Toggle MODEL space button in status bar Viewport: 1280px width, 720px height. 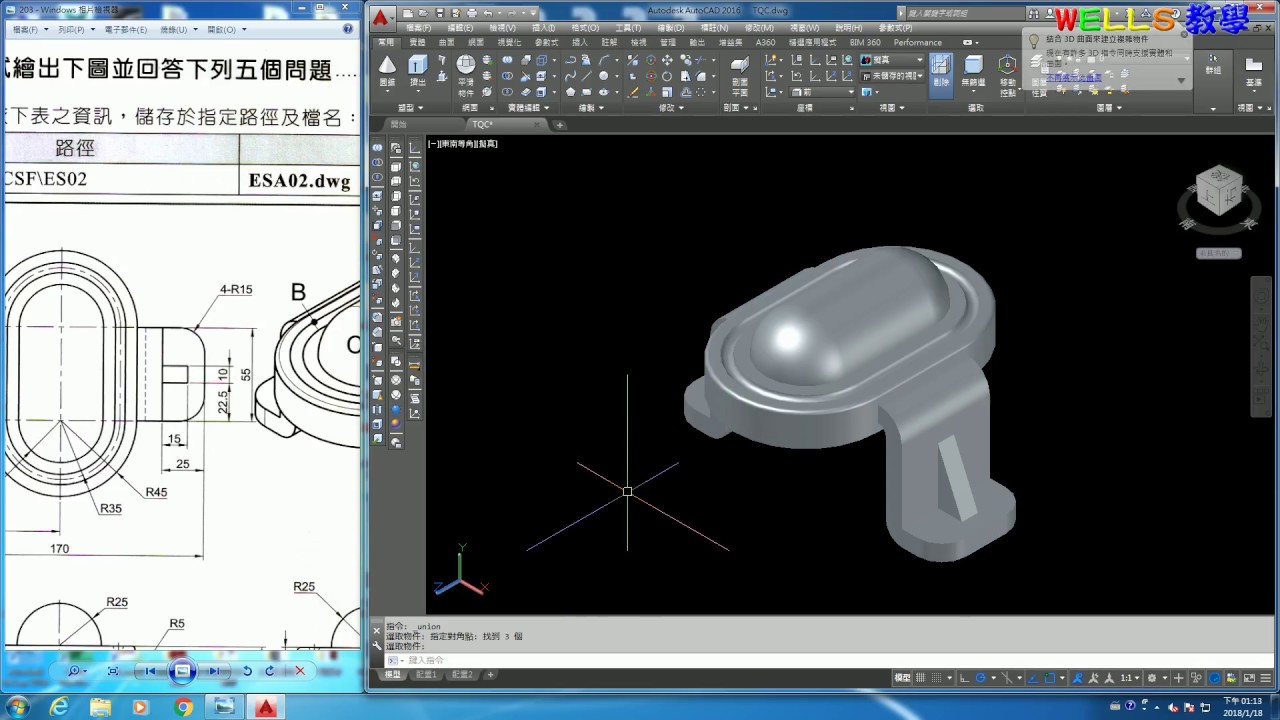(902, 677)
